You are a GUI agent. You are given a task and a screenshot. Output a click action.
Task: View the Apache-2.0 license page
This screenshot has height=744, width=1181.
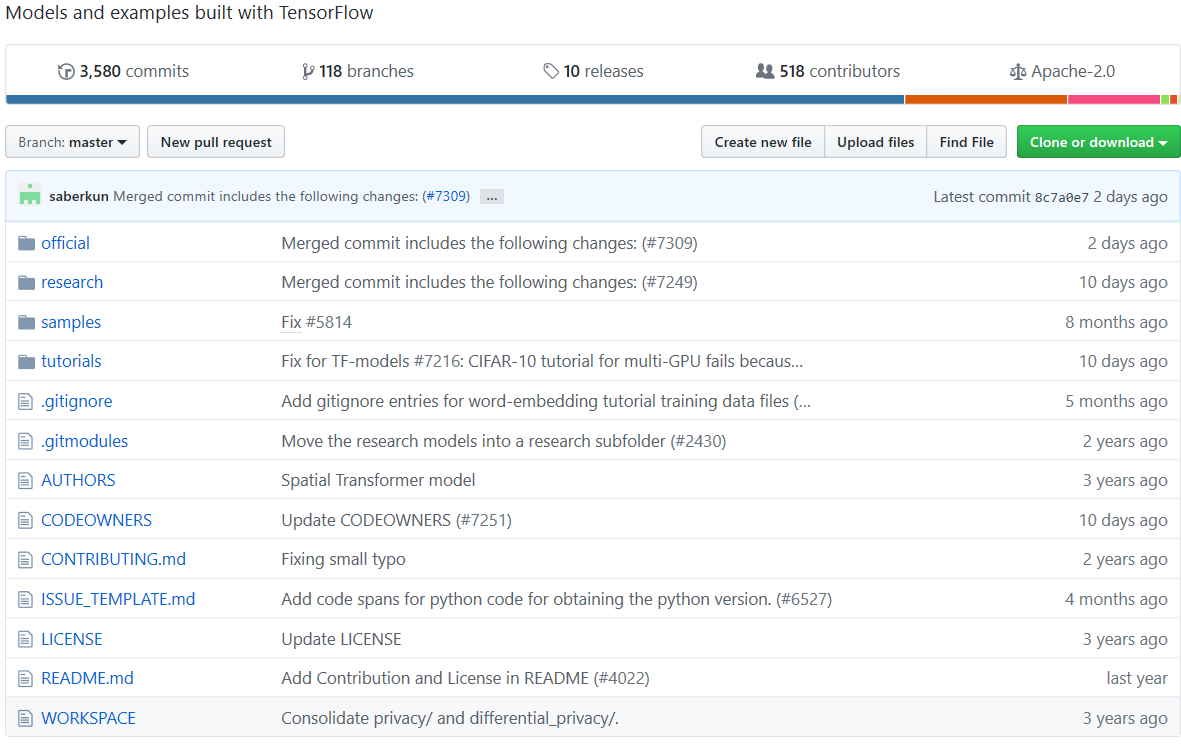1063,72
